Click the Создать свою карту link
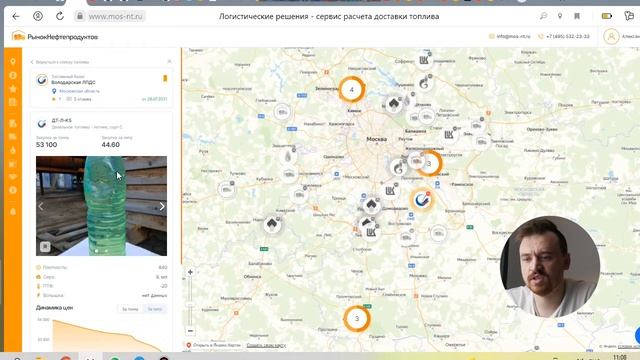The height and width of the screenshot is (360, 640). 266,345
